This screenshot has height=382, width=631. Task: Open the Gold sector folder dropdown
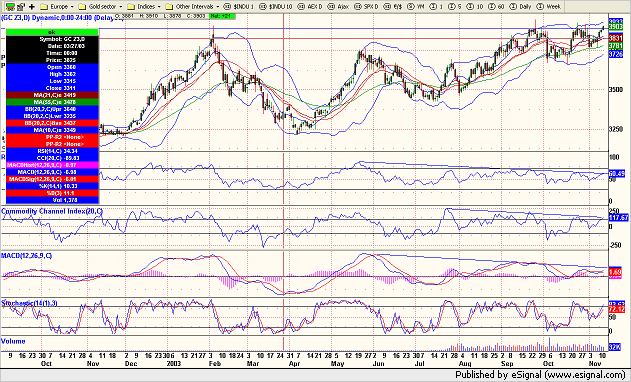(x=101, y=6)
